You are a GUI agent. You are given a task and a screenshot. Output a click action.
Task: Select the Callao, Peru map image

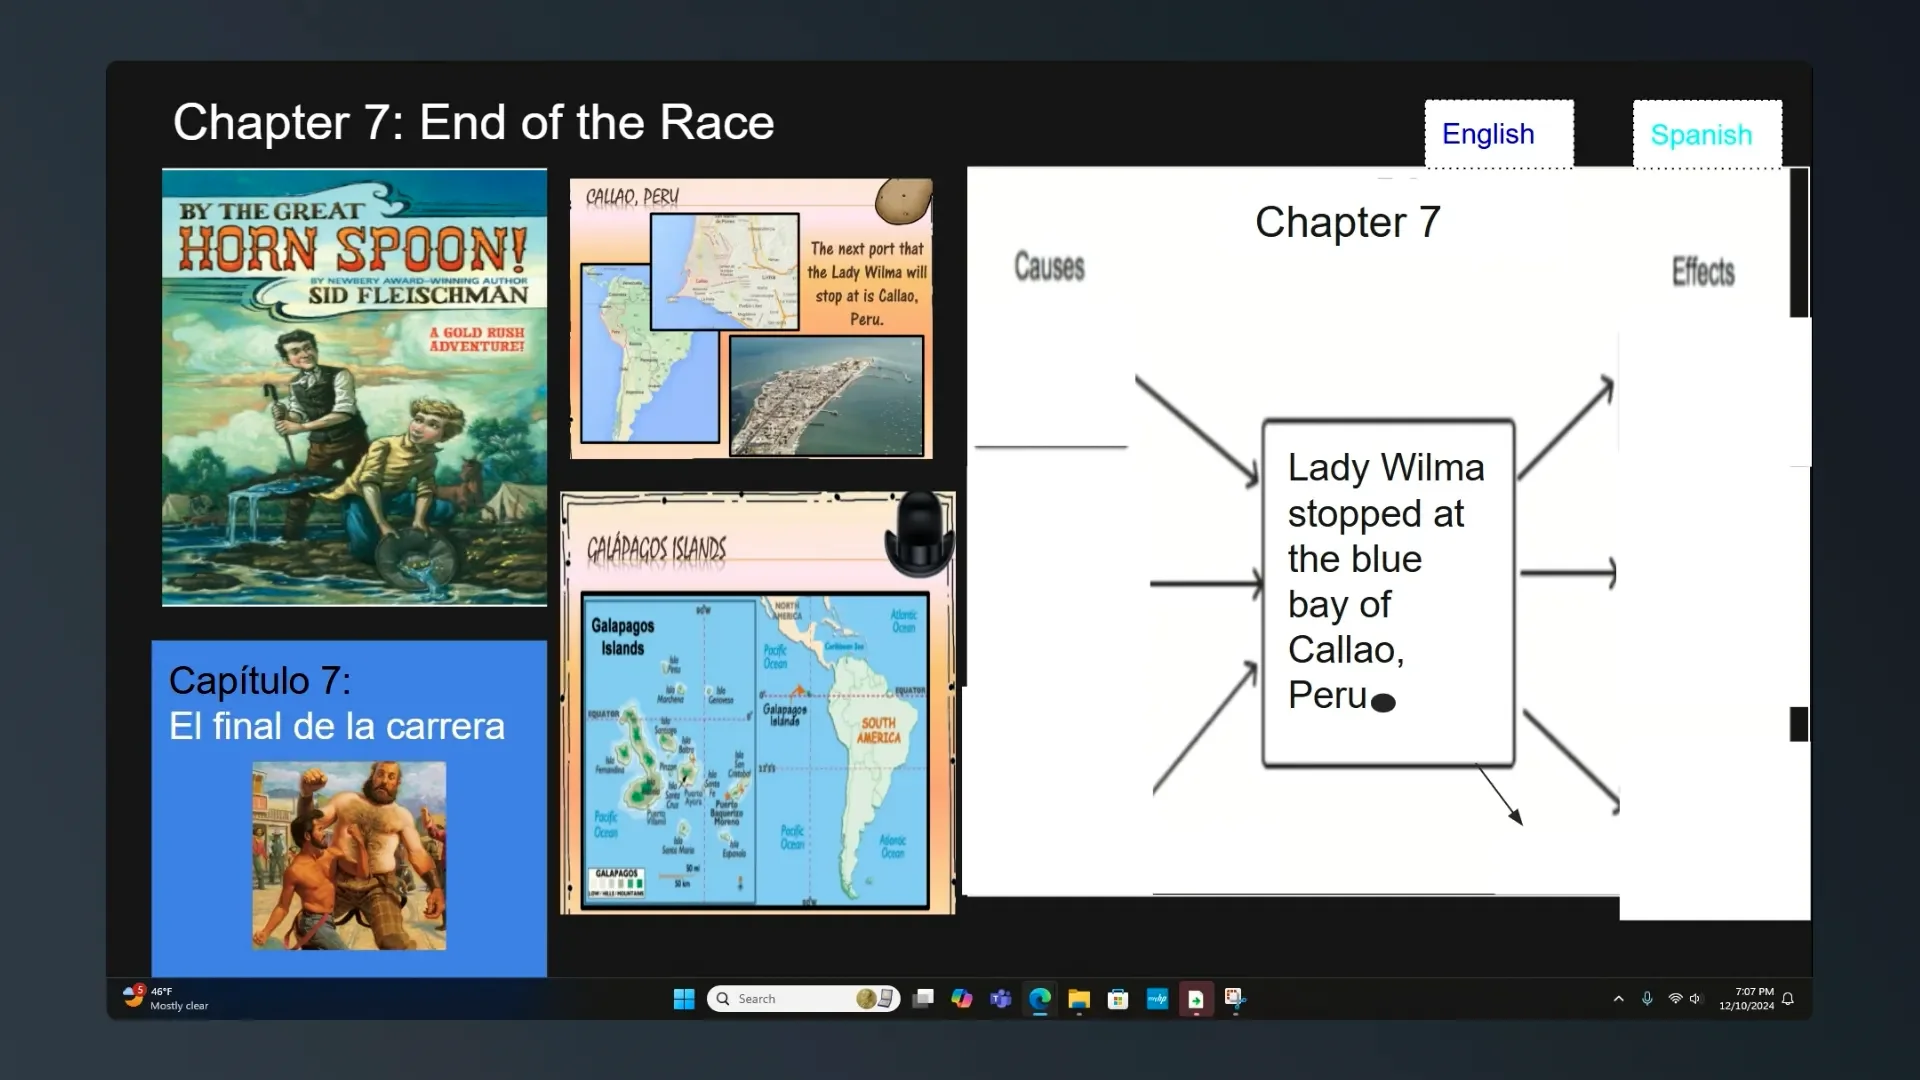pyautogui.click(x=751, y=319)
